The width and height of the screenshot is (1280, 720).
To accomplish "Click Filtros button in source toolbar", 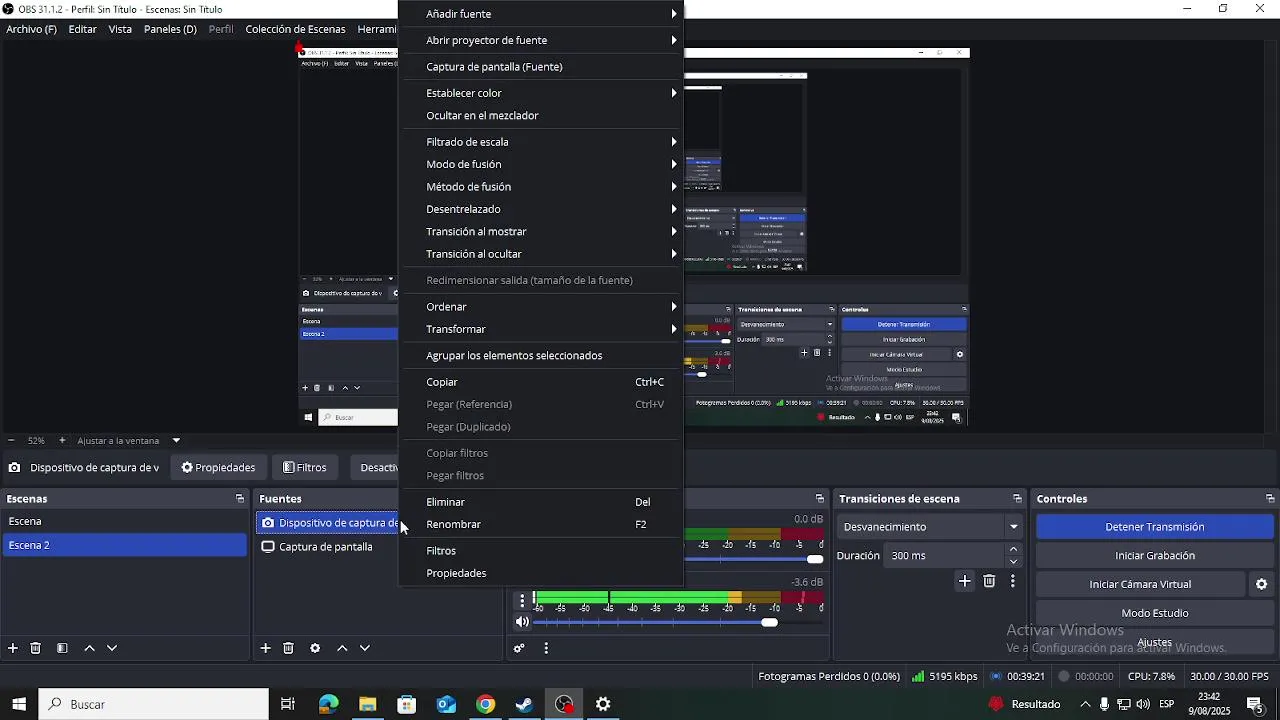I will pyautogui.click(x=305, y=467).
